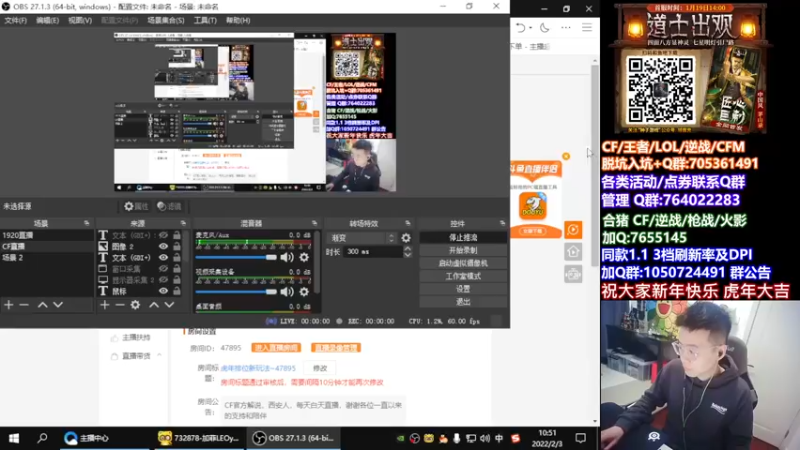Mute 麦克风/Aux using its speaker icon

(x=287, y=257)
